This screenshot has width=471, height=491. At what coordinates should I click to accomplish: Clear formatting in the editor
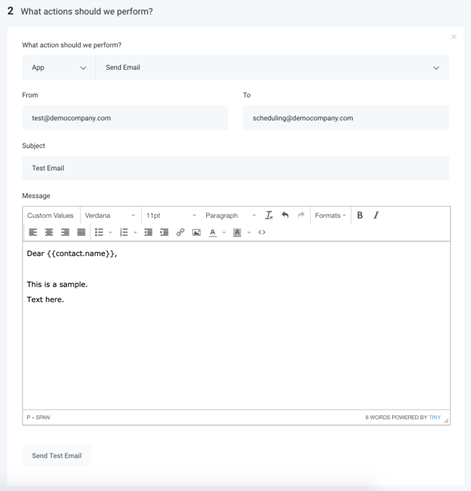point(269,215)
